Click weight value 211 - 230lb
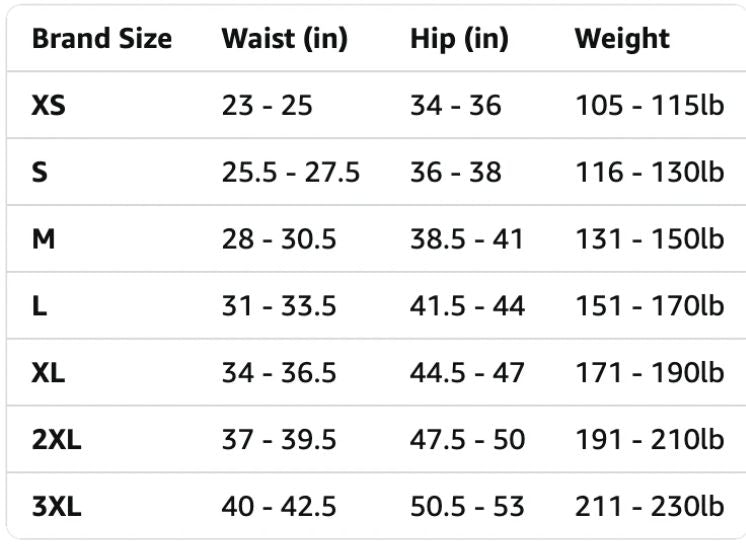 coord(650,507)
